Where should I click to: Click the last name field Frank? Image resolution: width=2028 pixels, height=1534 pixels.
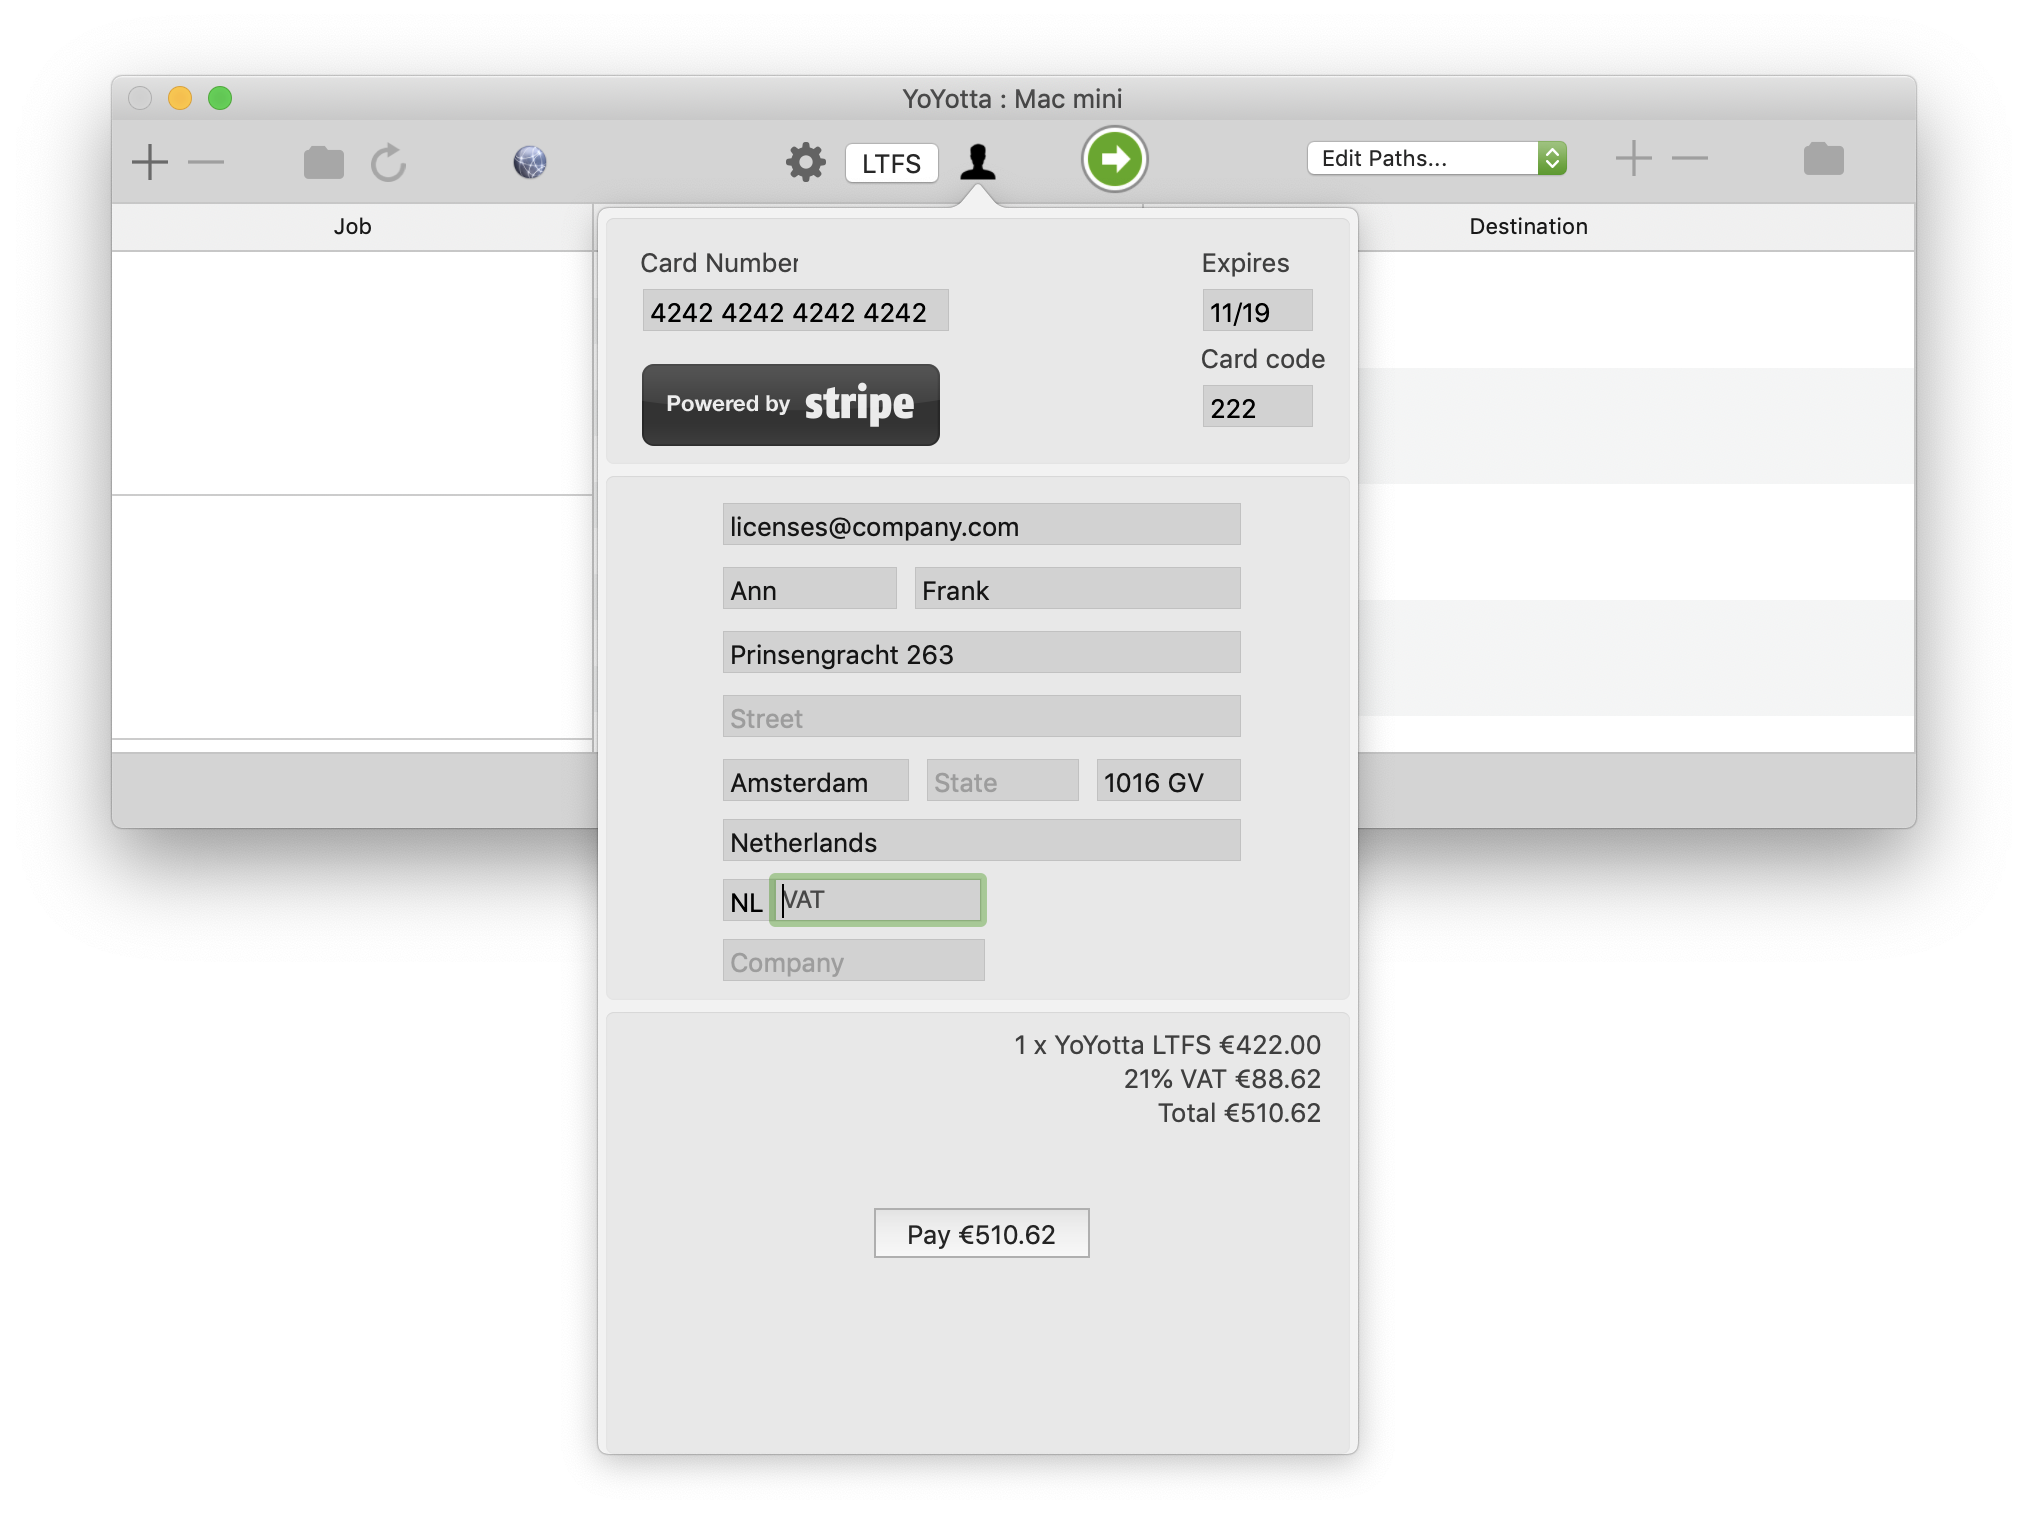[x=1077, y=589]
